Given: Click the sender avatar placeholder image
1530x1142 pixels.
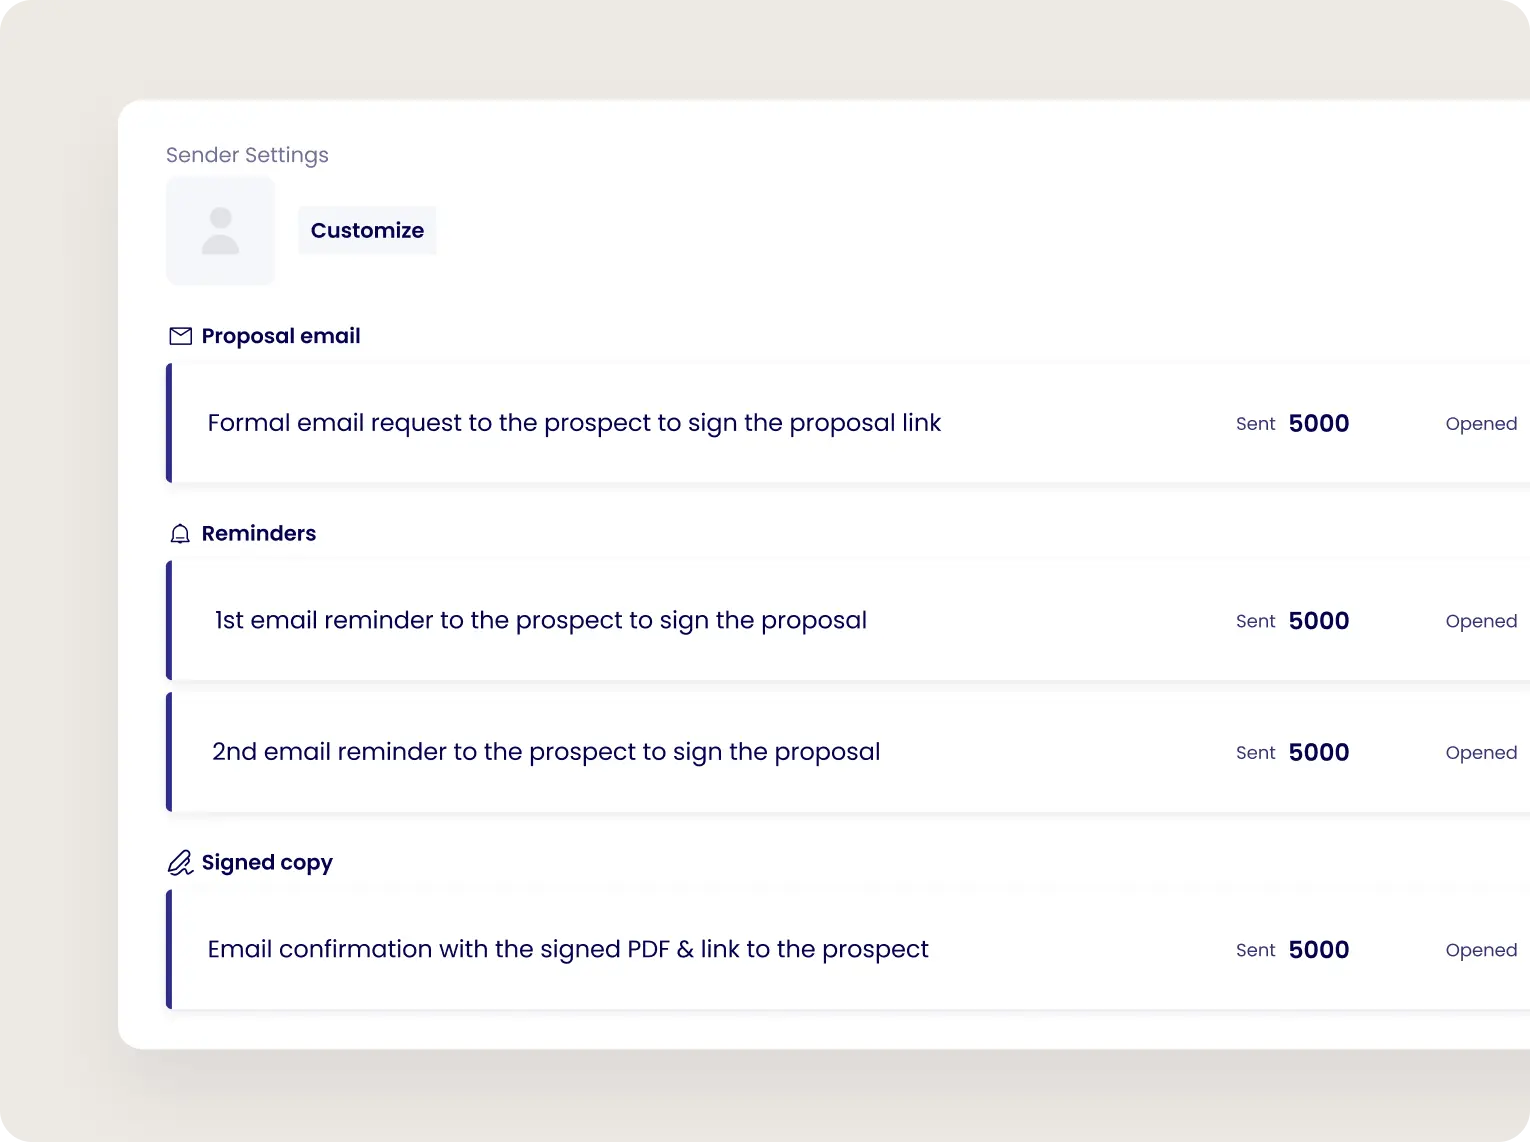Looking at the screenshot, I should click(x=220, y=231).
